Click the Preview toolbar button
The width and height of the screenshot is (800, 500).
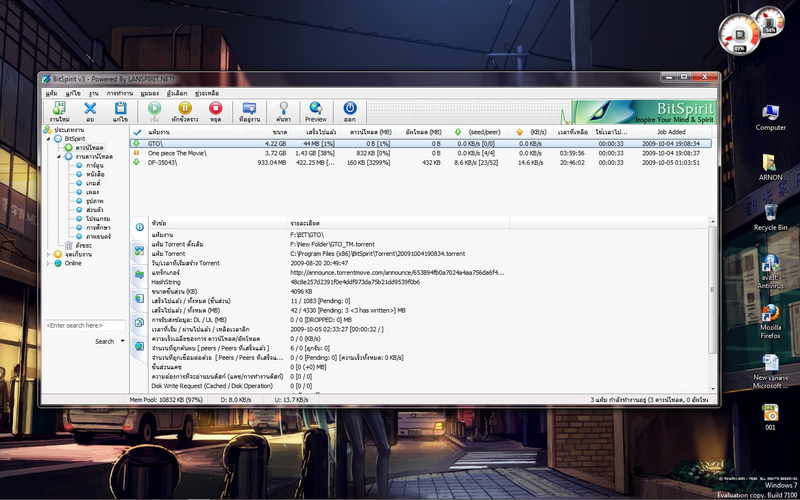click(316, 111)
